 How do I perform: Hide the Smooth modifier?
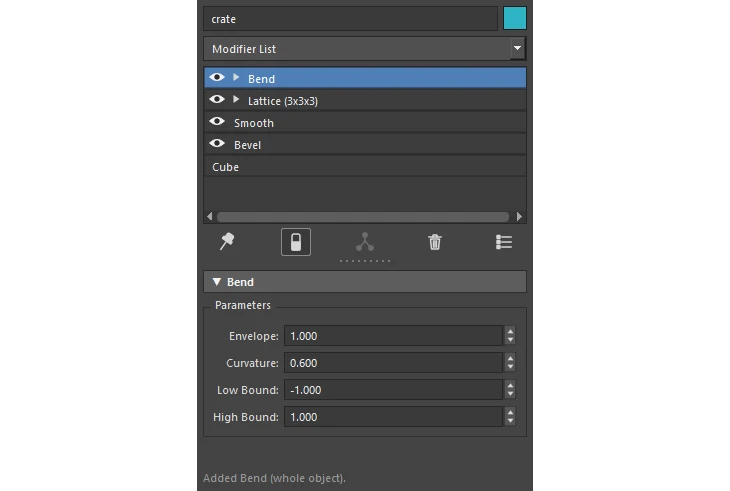tap(217, 121)
